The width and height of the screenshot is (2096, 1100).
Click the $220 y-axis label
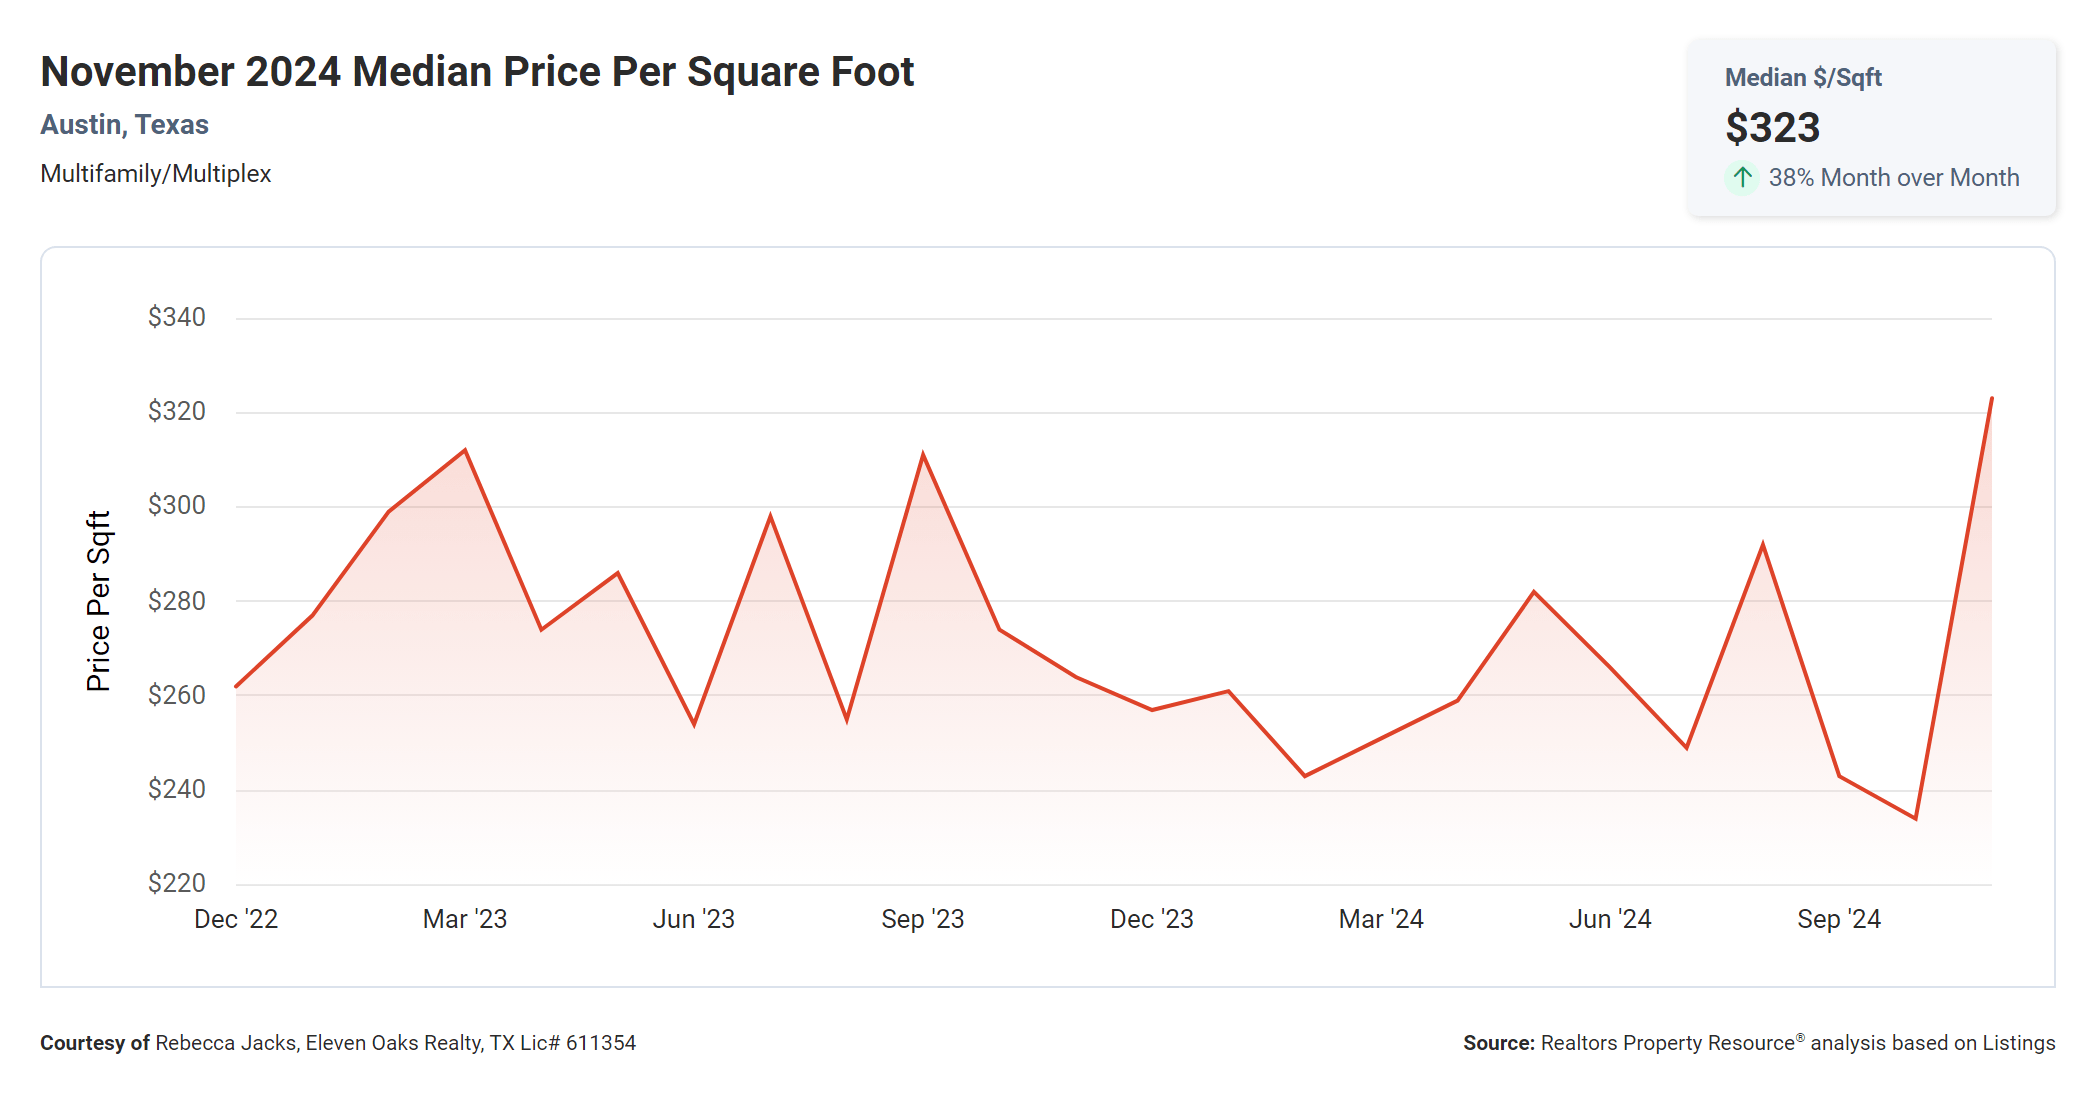pyautogui.click(x=177, y=883)
